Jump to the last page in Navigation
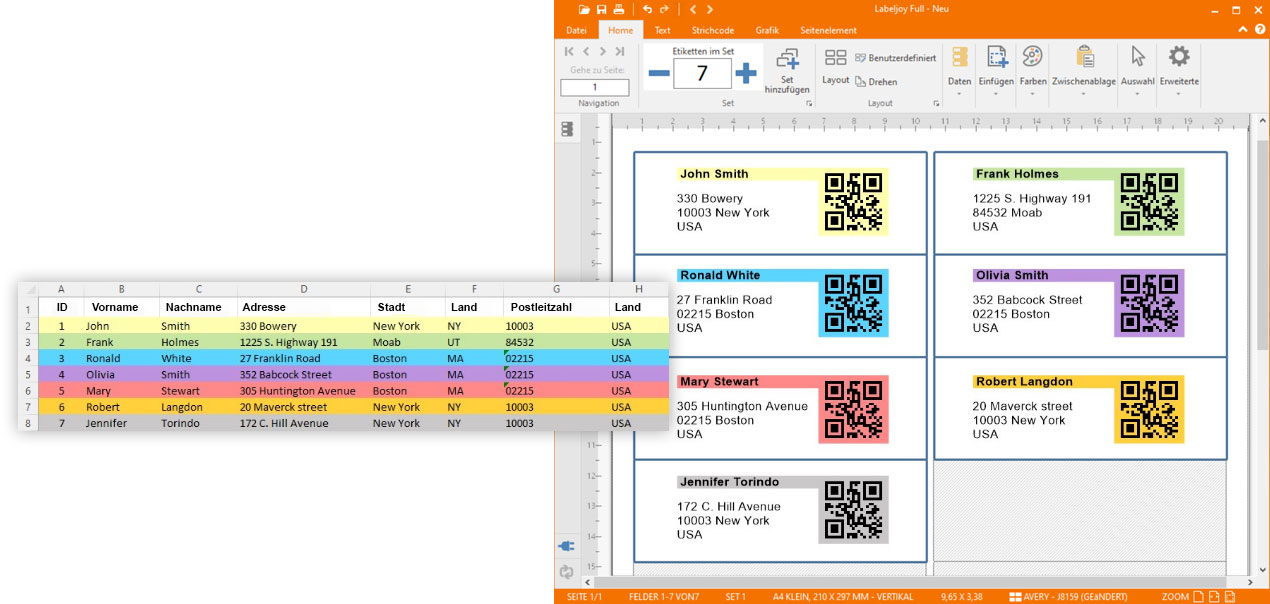This screenshot has height=604, width=1270. pos(620,51)
